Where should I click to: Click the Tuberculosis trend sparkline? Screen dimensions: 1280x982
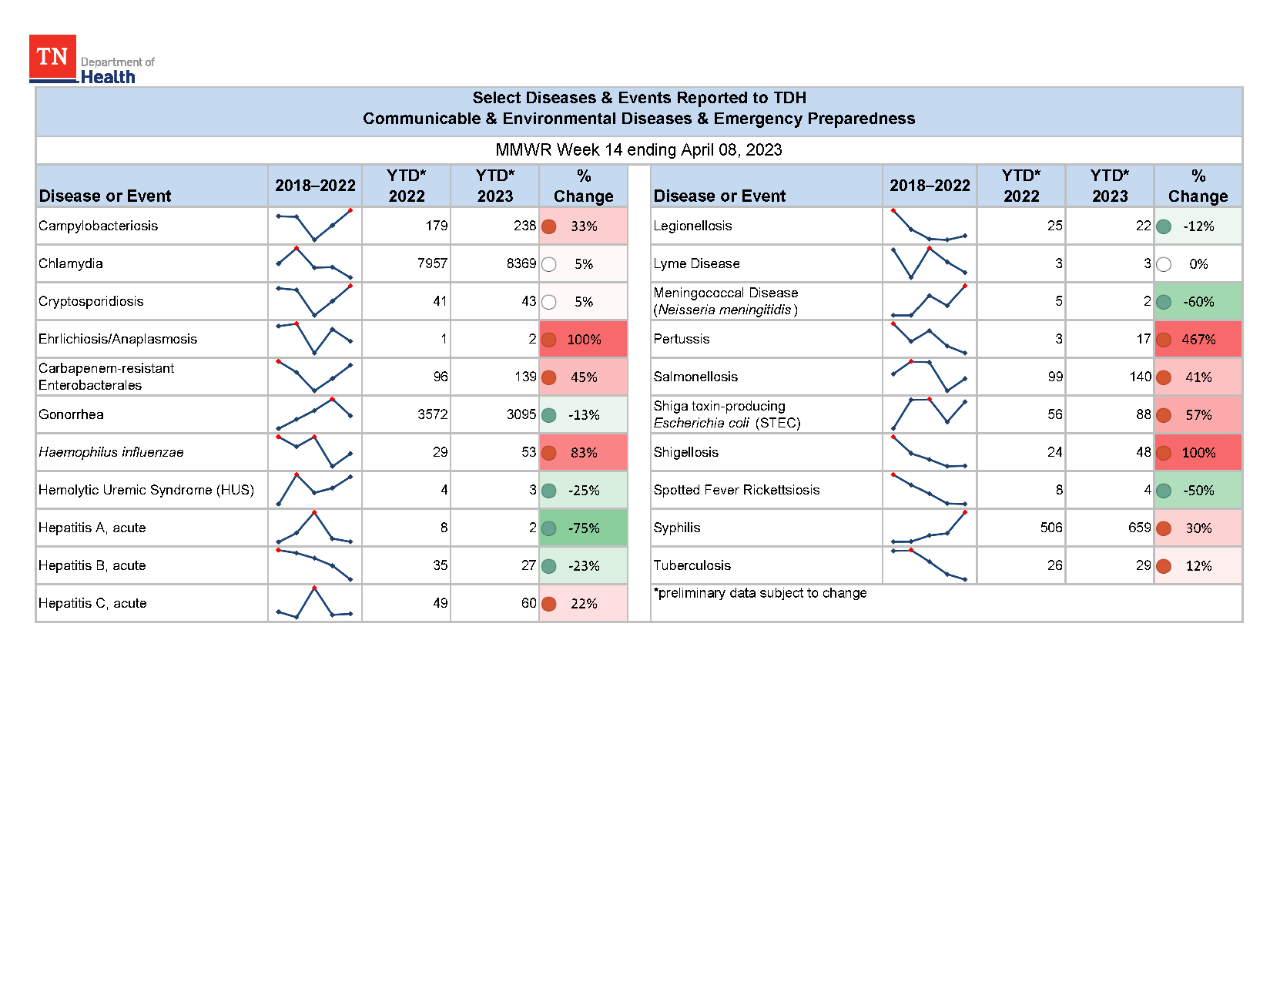pos(929,565)
